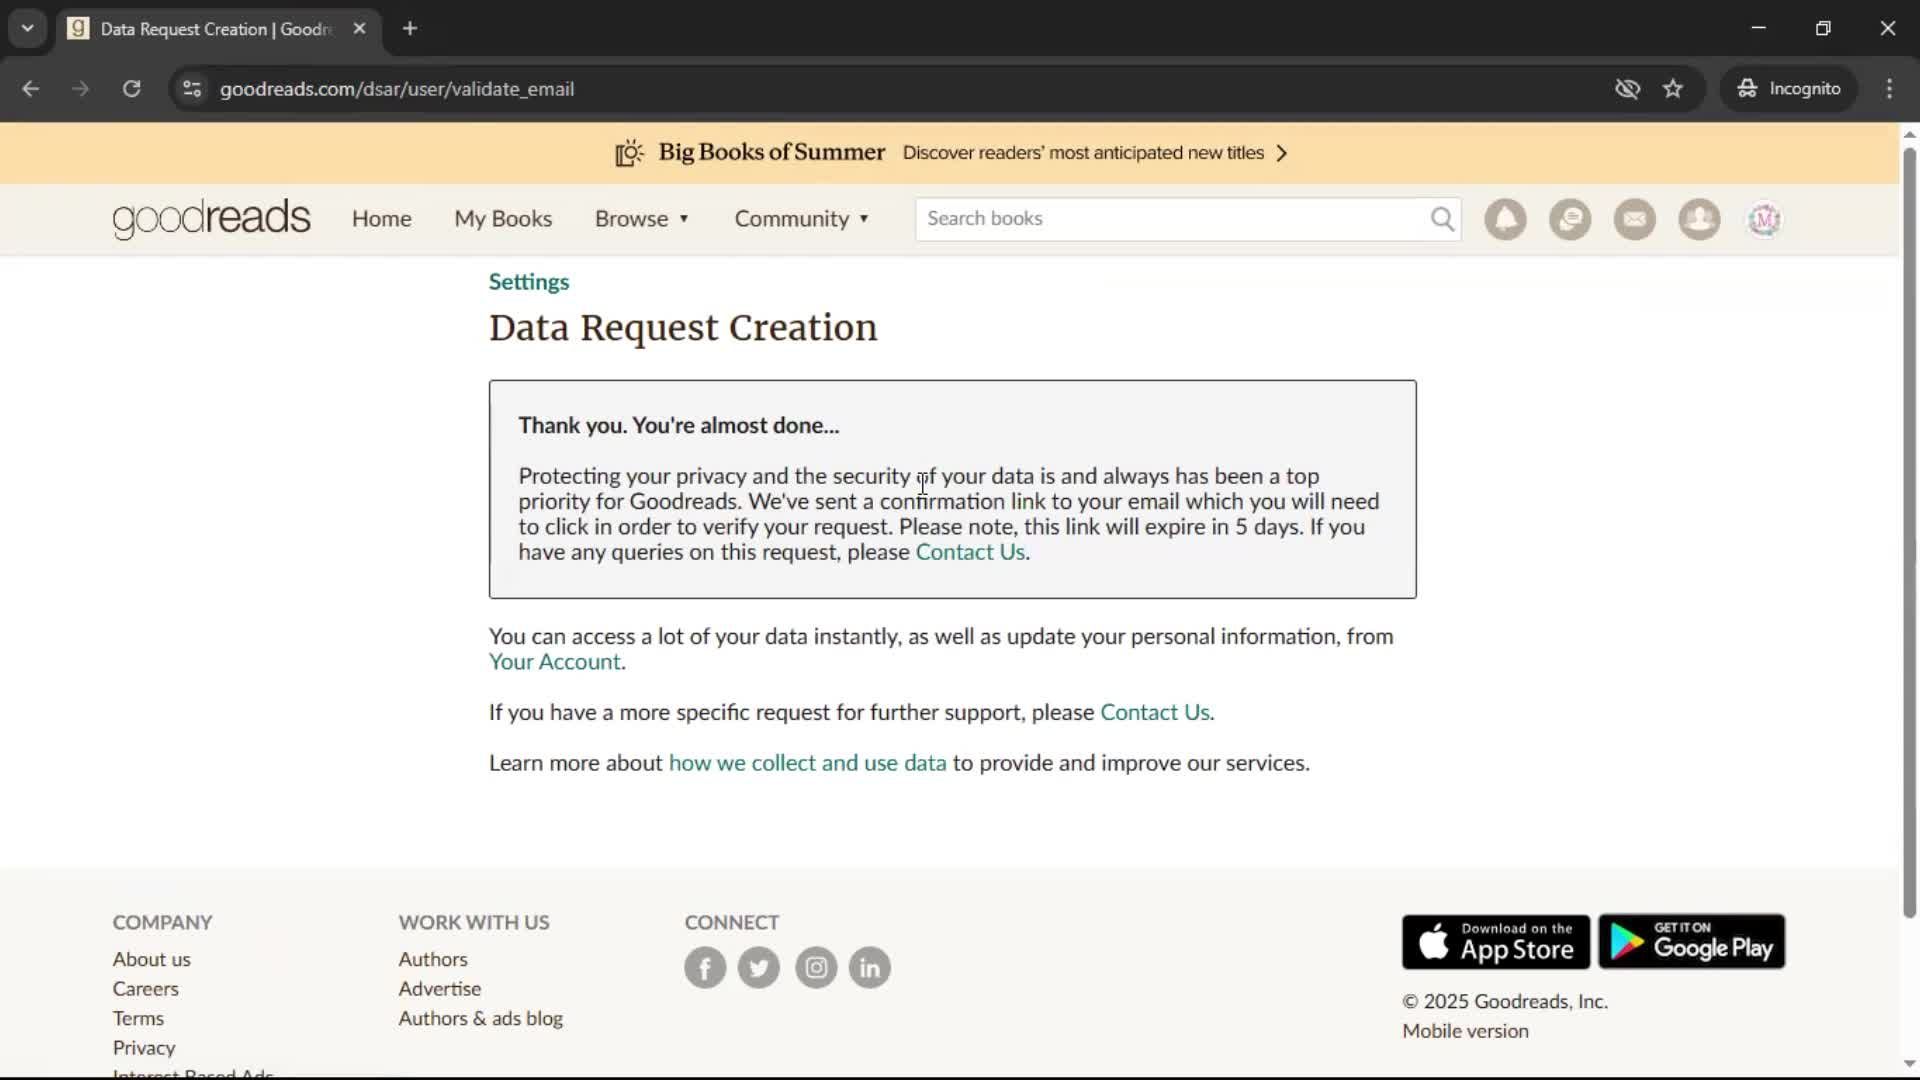Click Discover readers' most anticipated new titles text
Viewport: 1920px width, 1080px height.
click(1083, 153)
